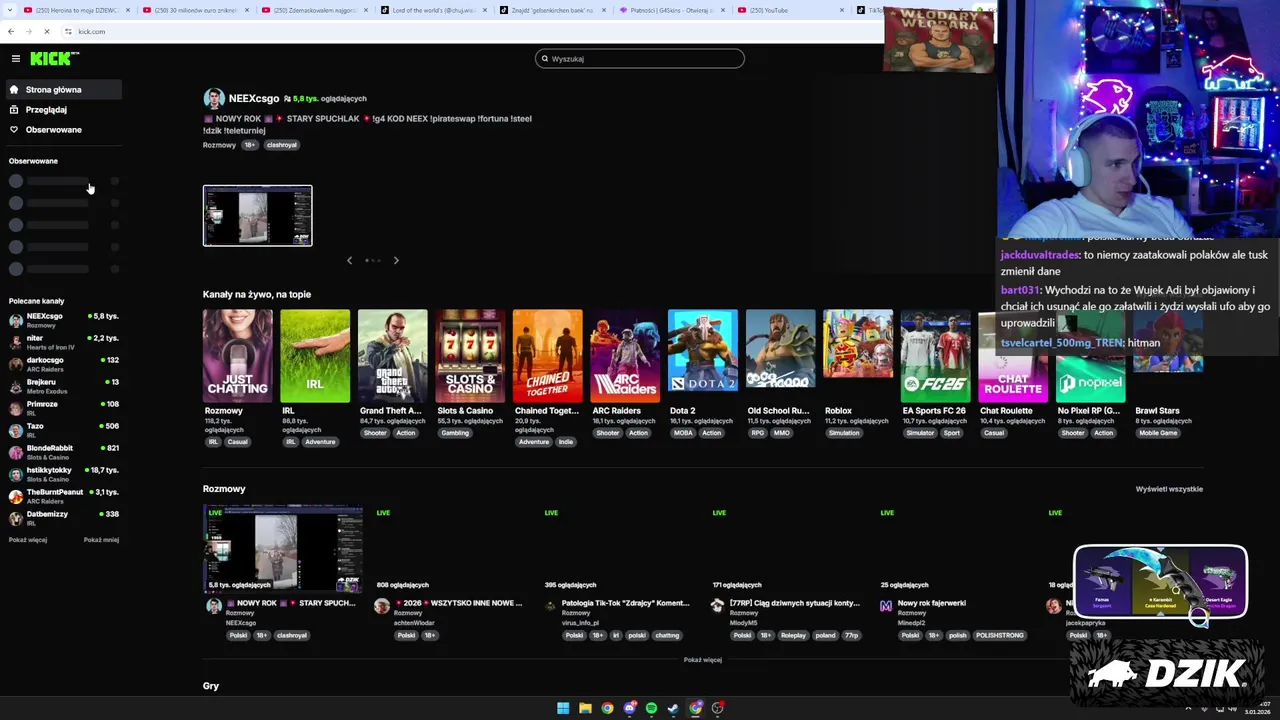Screen dimensions: 1280x720
Task: Open the browser tab search dropdown
Action: click(11, 10)
